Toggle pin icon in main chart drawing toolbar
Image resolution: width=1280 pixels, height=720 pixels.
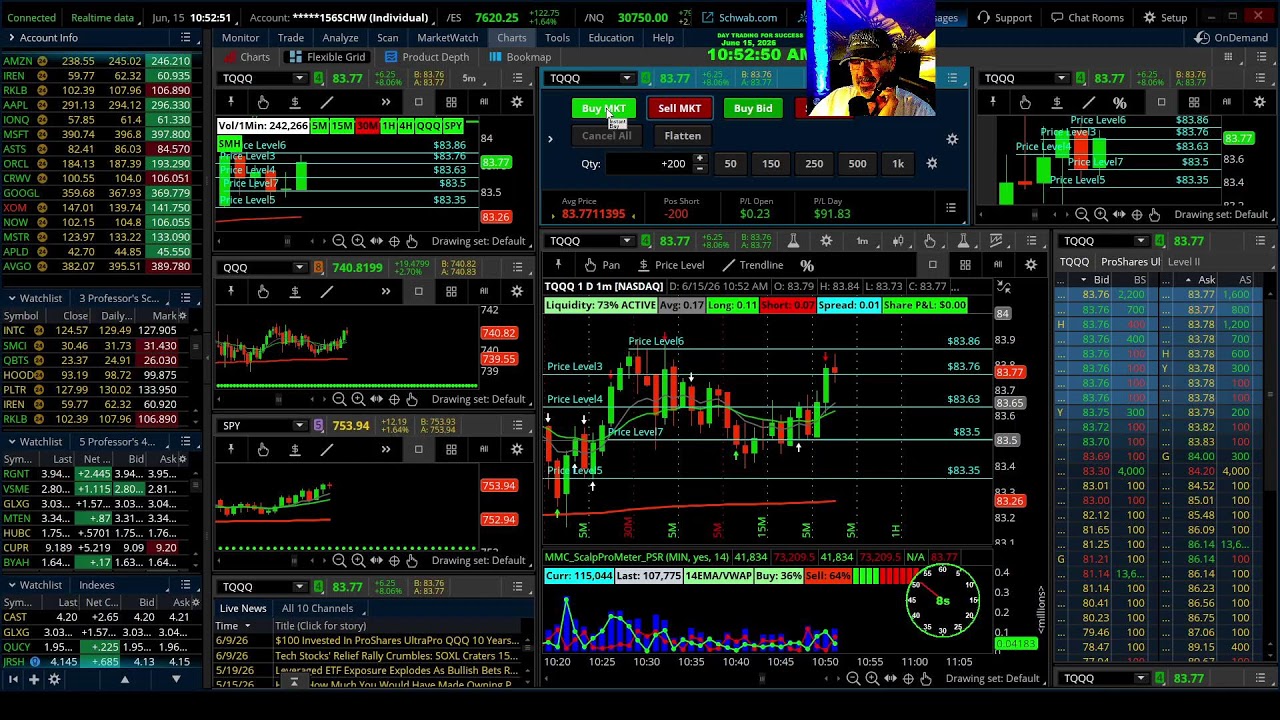(558, 265)
